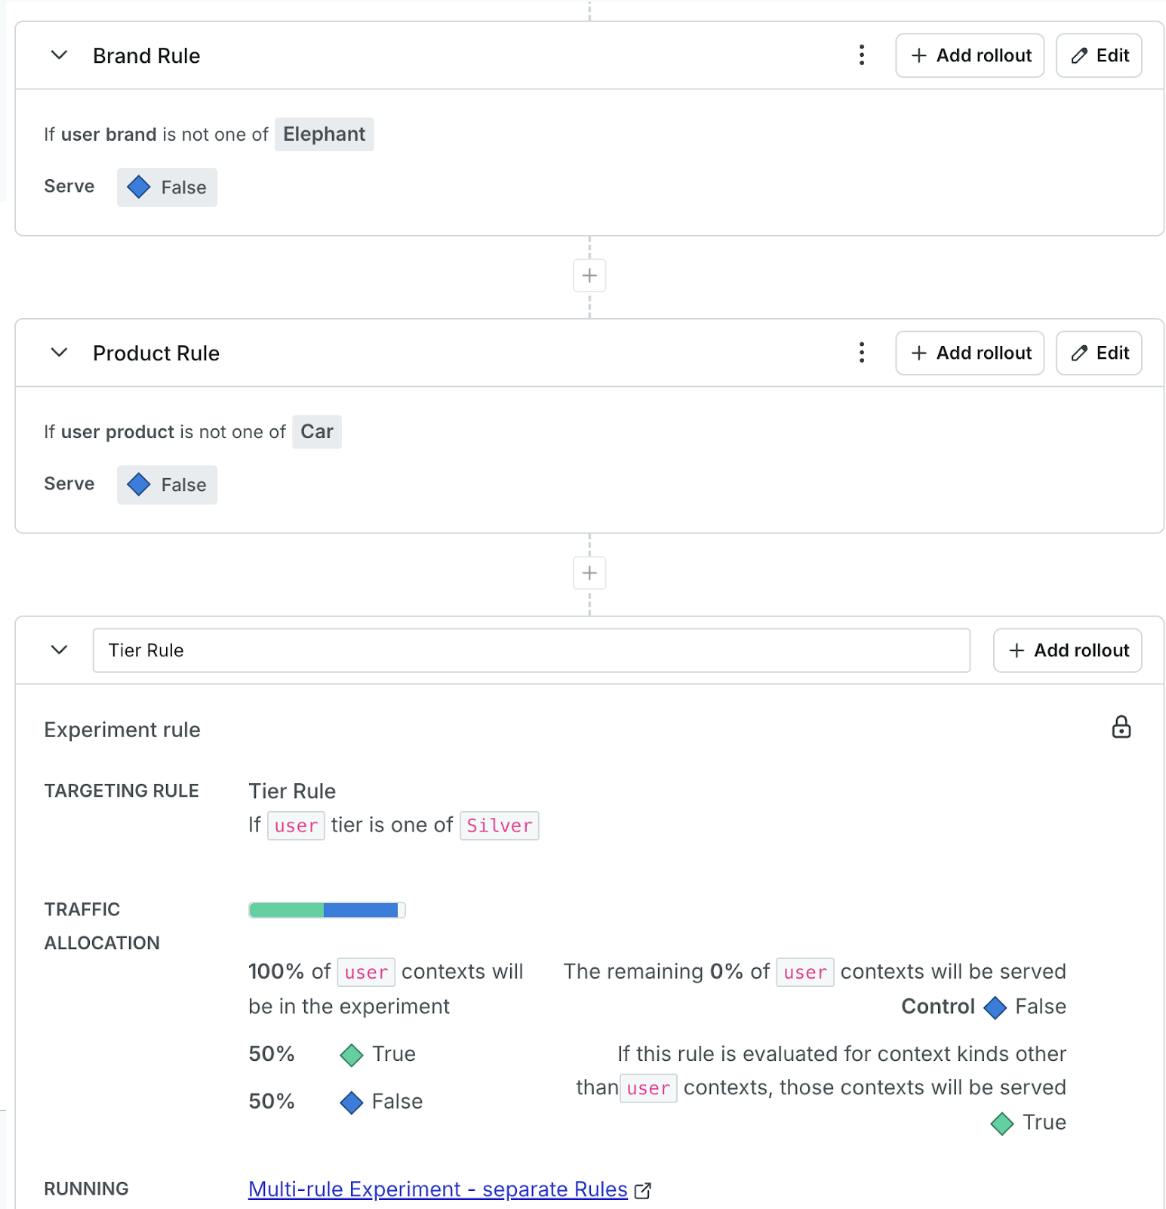
Task: Click the blue diamond in Brand Rule serve
Action: click(139, 187)
